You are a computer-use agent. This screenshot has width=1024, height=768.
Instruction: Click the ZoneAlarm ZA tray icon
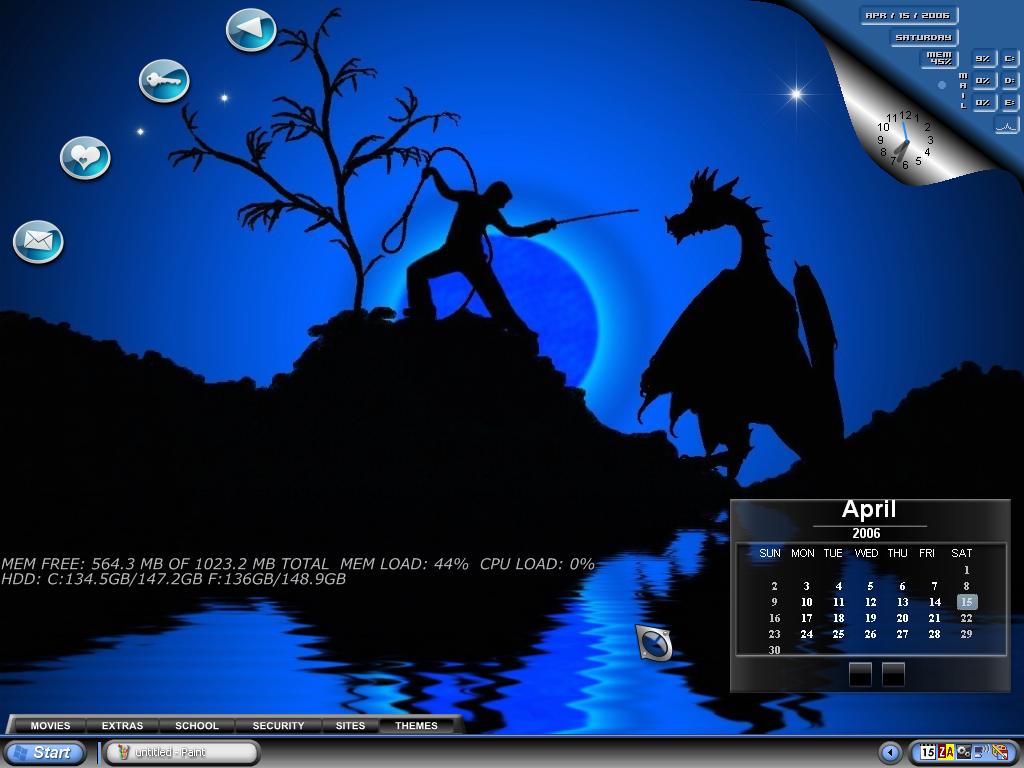click(946, 752)
